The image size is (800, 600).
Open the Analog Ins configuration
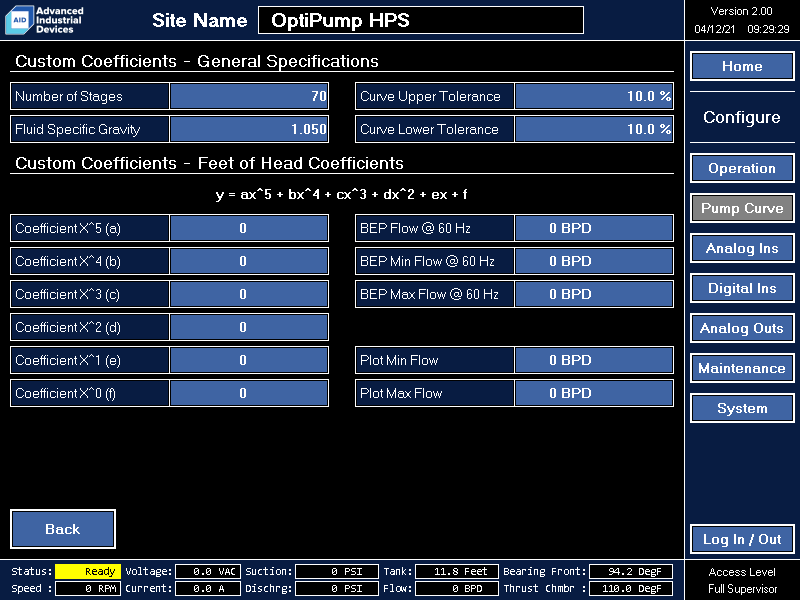point(742,248)
